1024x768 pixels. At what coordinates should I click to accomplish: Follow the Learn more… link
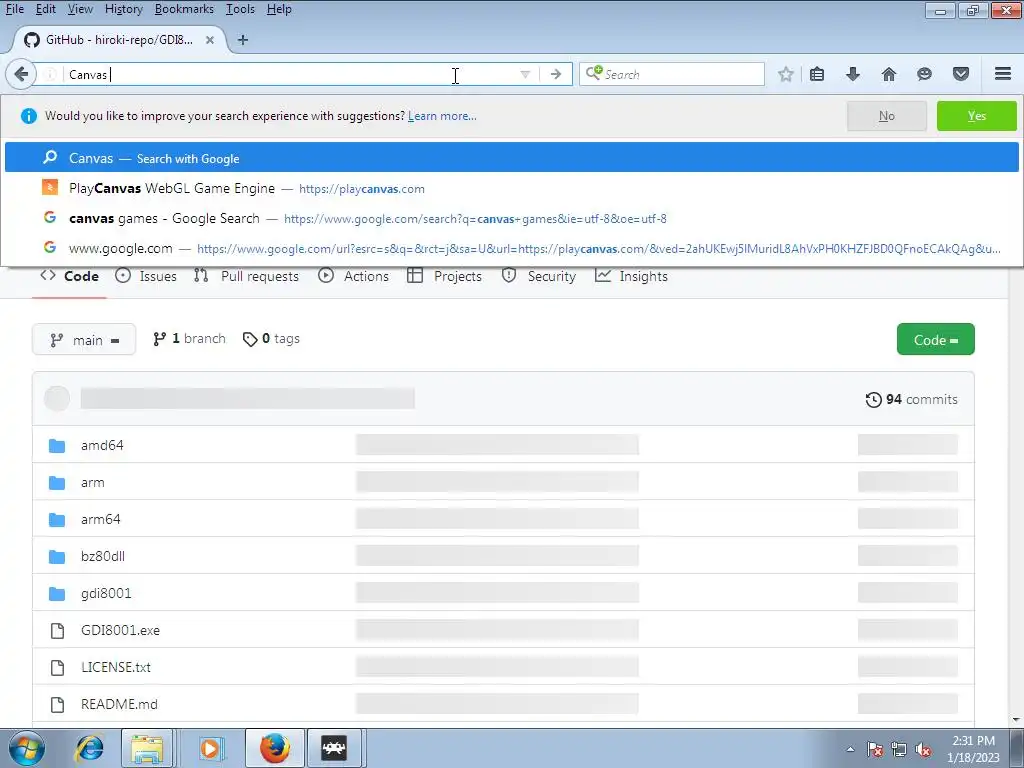442,116
